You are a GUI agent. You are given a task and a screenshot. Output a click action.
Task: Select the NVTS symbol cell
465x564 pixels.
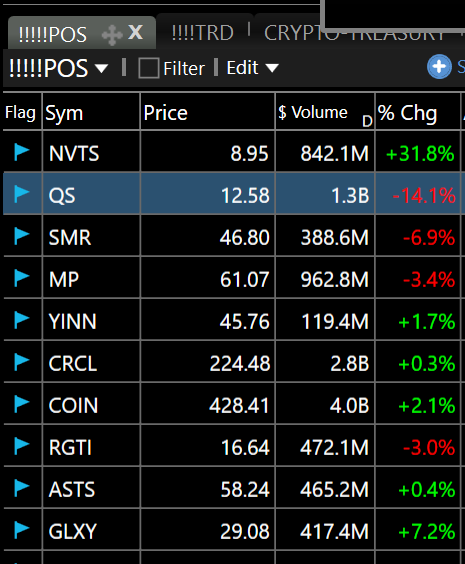pyautogui.click(x=91, y=151)
